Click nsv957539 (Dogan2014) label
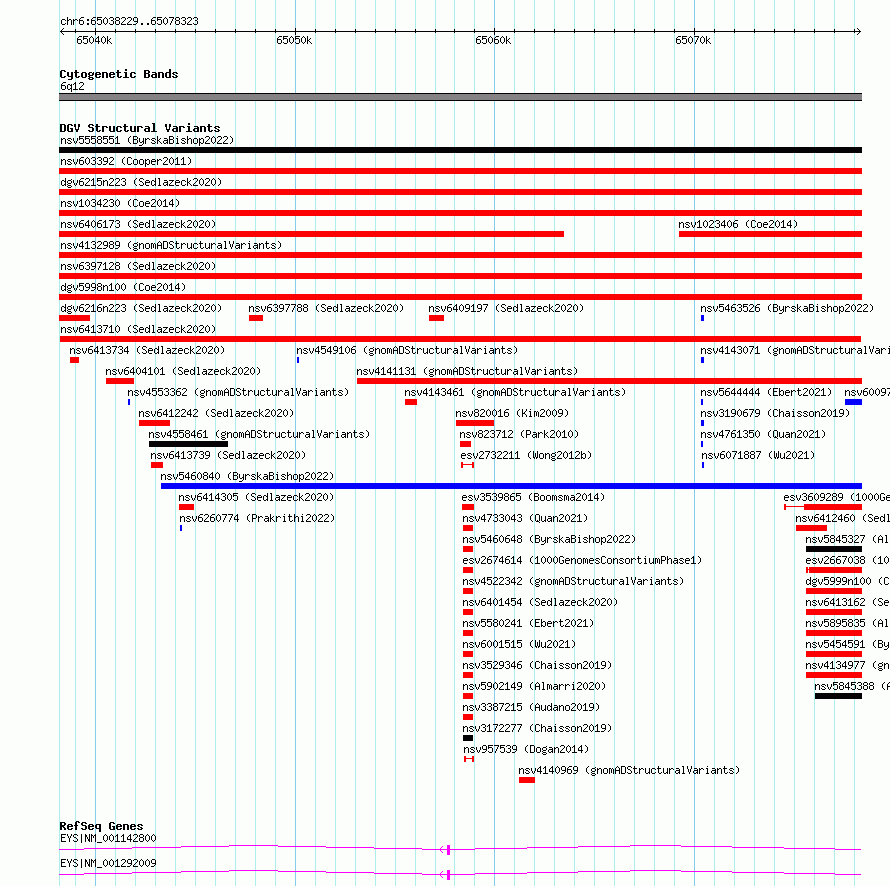Screen dimensions: 890x886 [x=526, y=749]
